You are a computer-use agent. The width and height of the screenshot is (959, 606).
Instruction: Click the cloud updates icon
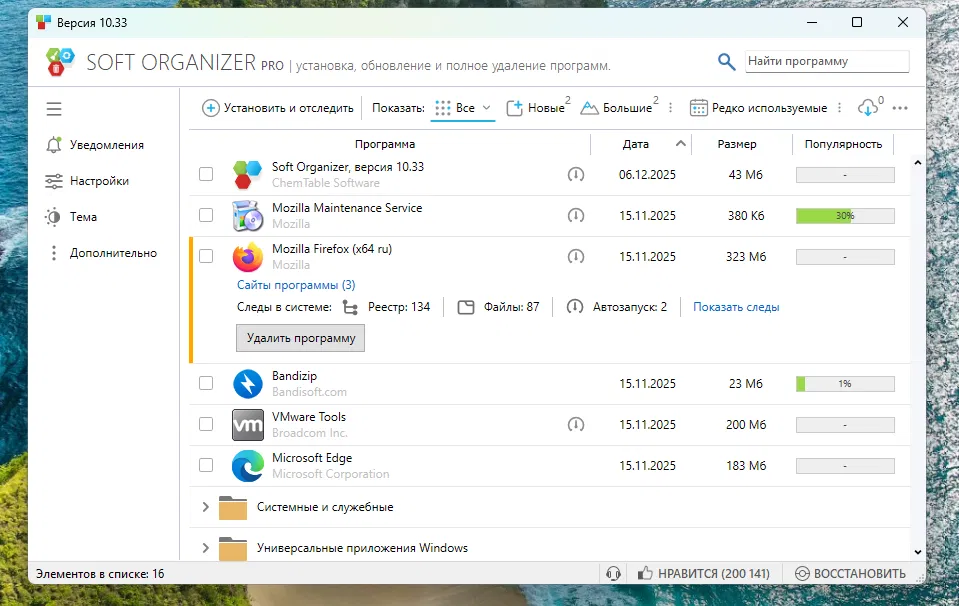pos(867,106)
